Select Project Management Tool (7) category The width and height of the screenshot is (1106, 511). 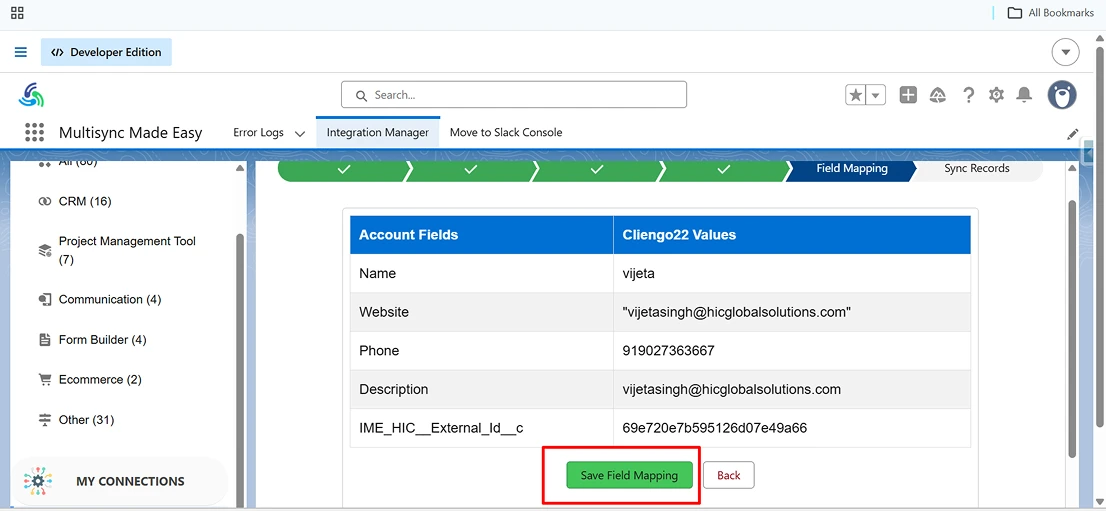tap(127, 251)
